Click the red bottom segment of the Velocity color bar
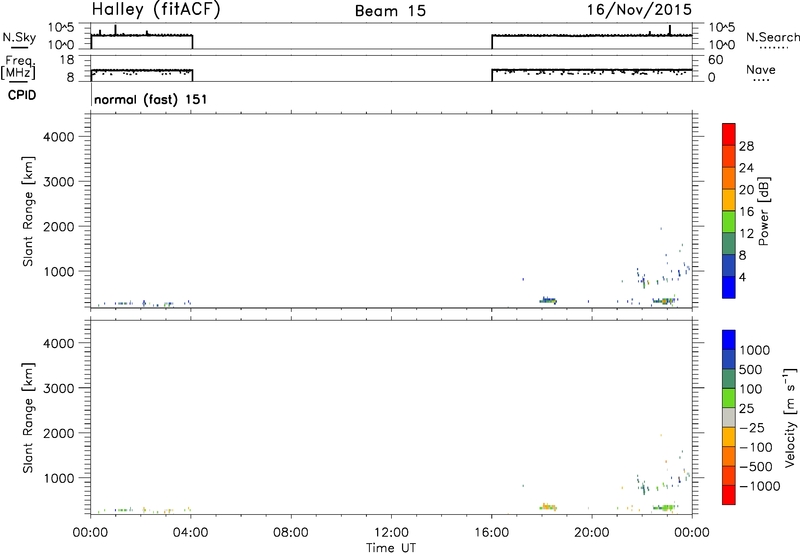The width and height of the screenshot is (800, 554). 729,495
